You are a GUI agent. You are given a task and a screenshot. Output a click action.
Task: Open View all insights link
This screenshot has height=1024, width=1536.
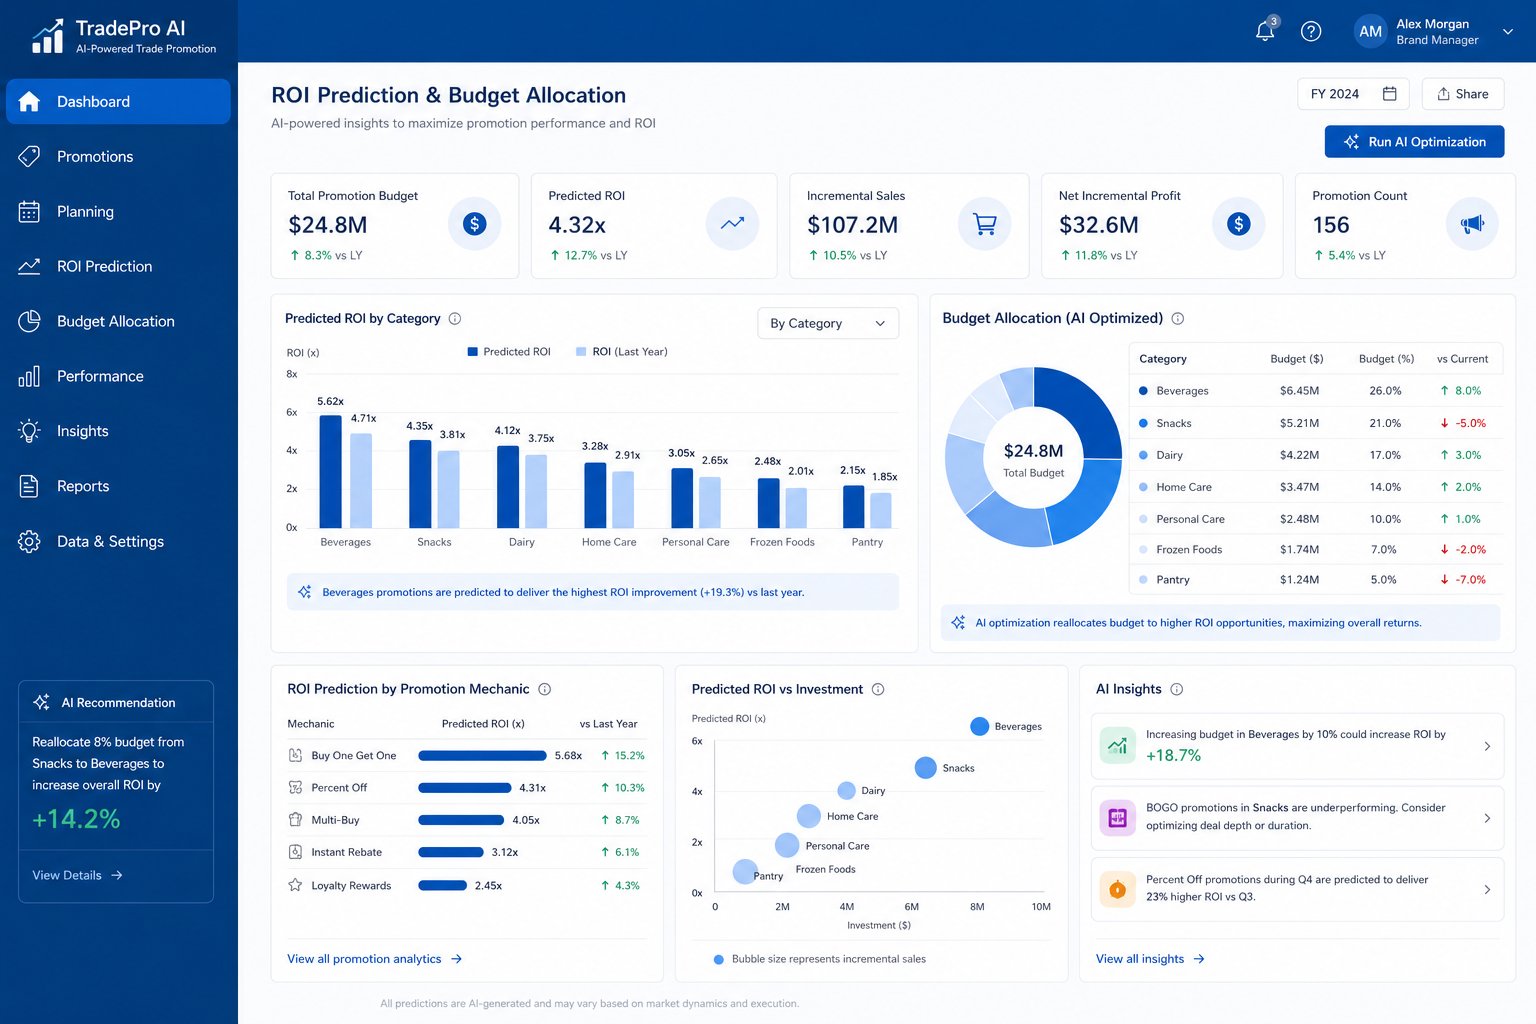[x=1150, y=959]
